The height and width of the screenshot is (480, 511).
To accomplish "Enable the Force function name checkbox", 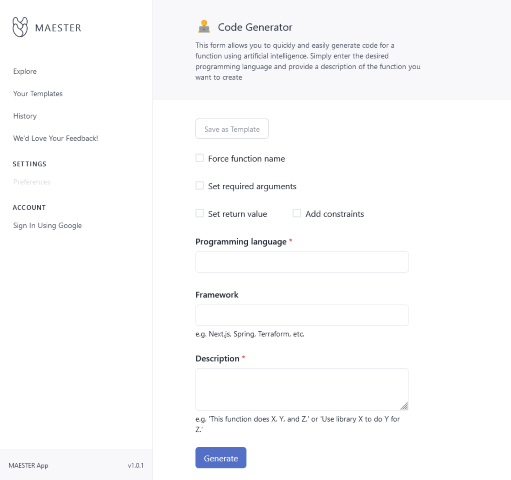I will pyautogui.click(x=200, y=158).
